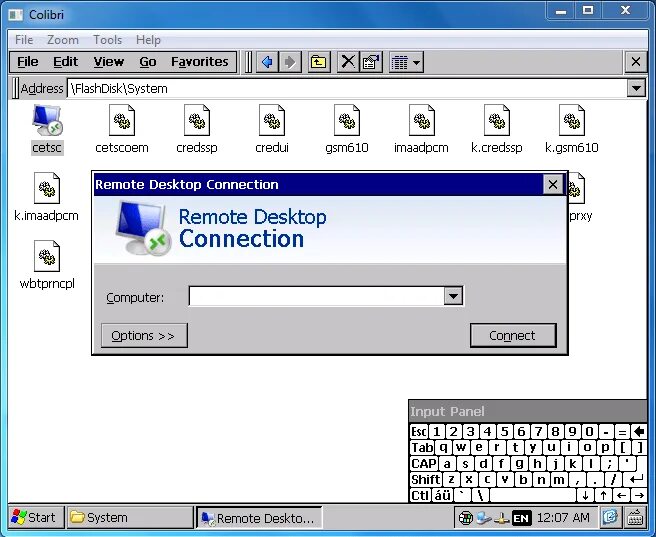Image resolution: width=656 pixels, height=537 pixels.
Task: Open the Colibri Tools menu
Action: [x=108, y=40]
